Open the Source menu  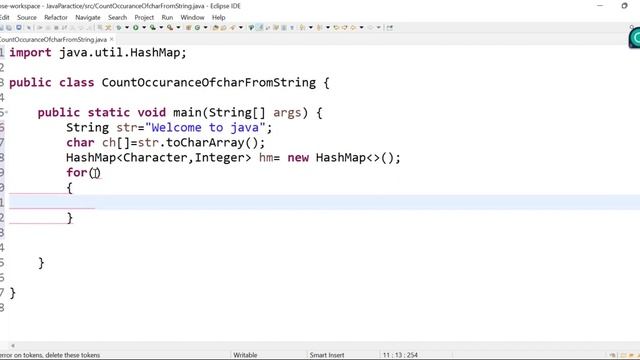(x=27, y=18)
